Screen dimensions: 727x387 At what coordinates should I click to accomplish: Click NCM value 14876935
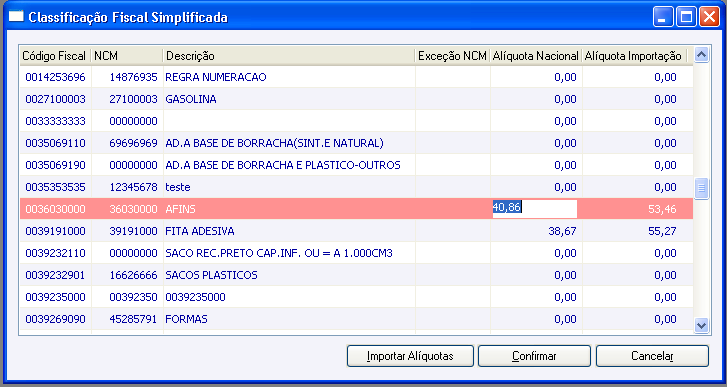point(134,77)
